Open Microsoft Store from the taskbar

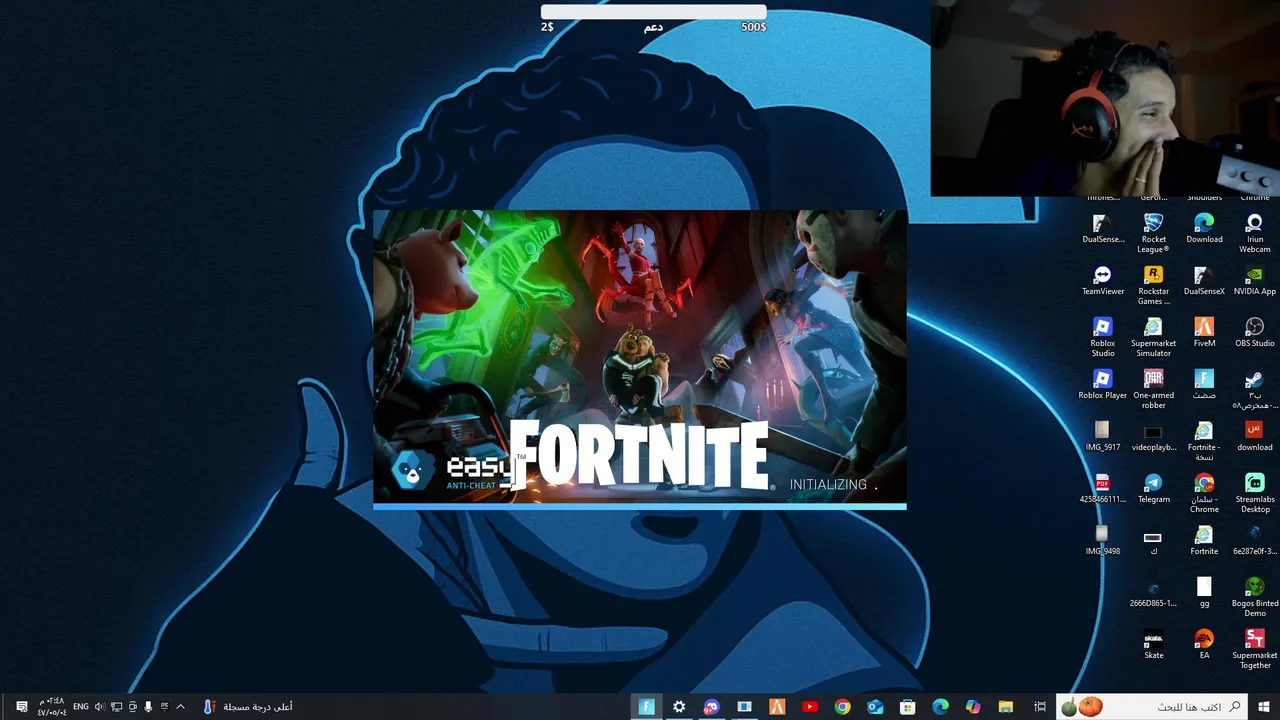908,707
